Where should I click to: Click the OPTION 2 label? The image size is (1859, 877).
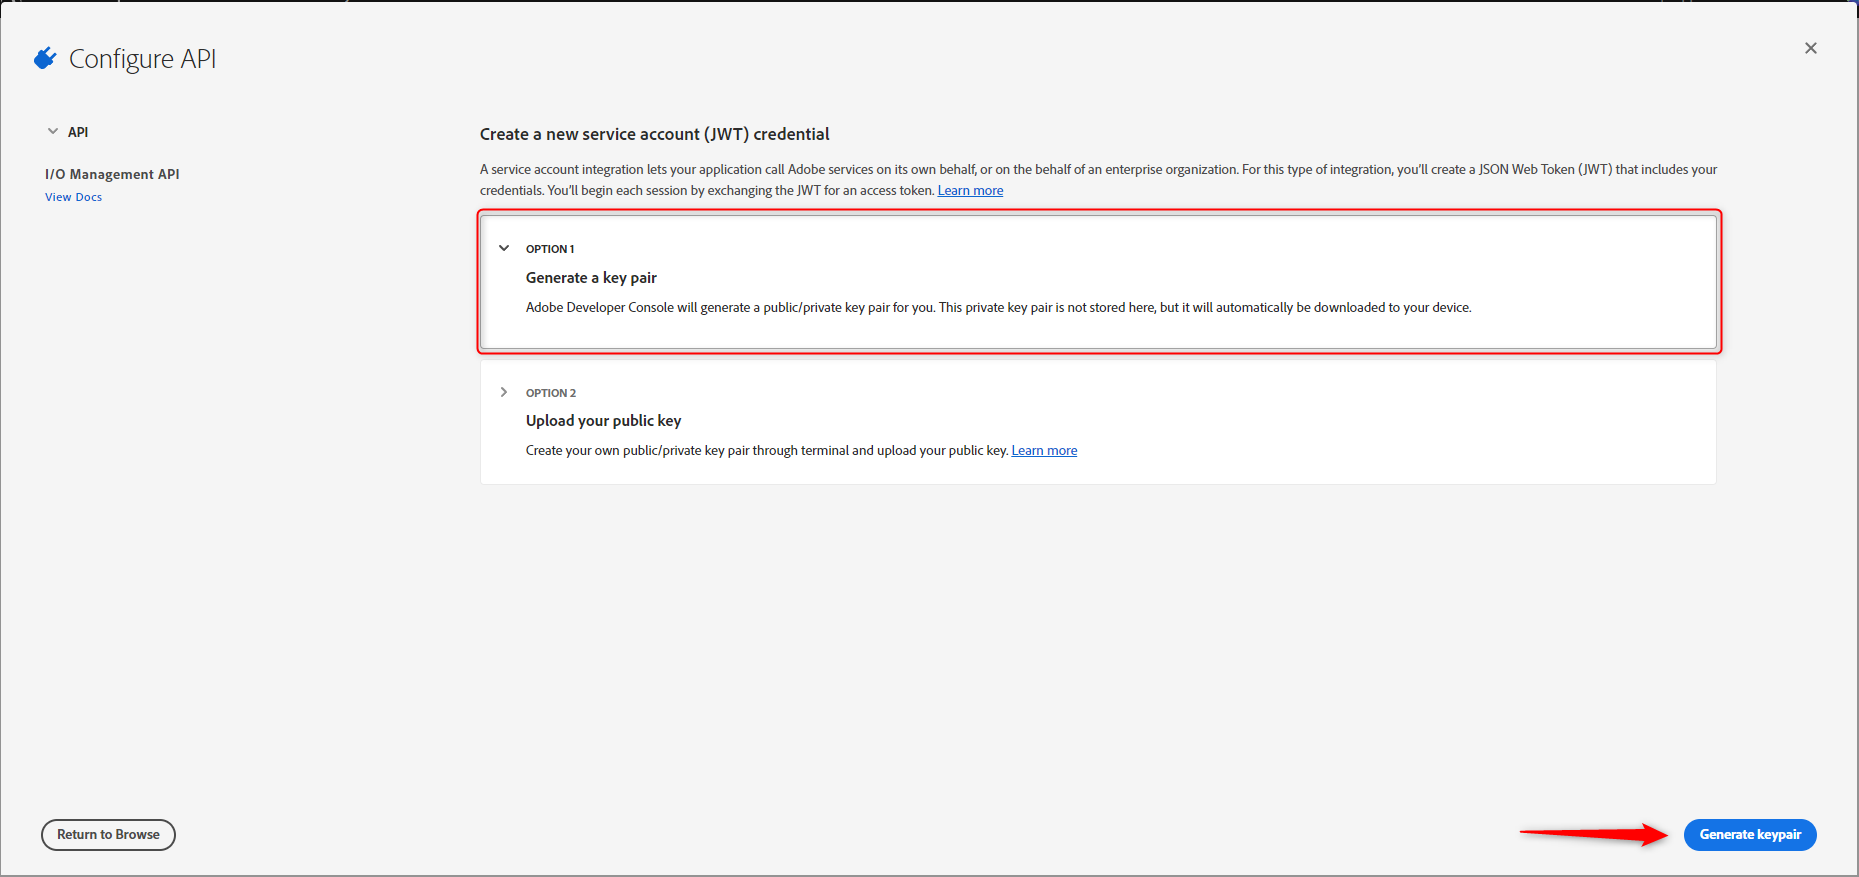551,393
